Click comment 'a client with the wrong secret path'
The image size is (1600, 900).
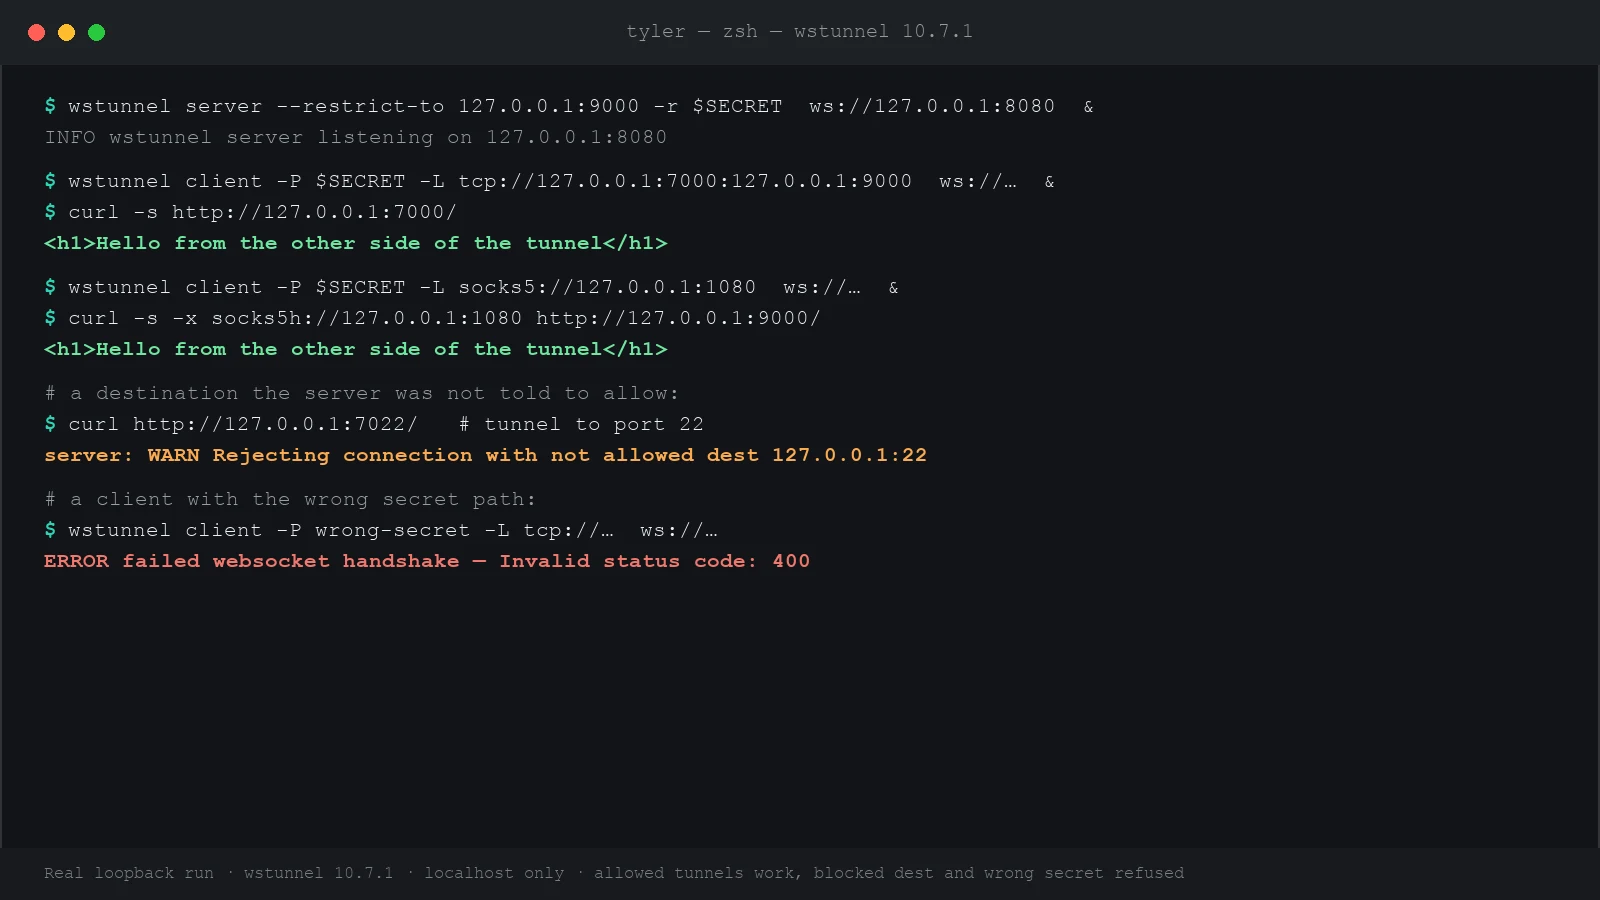point(290,499)
